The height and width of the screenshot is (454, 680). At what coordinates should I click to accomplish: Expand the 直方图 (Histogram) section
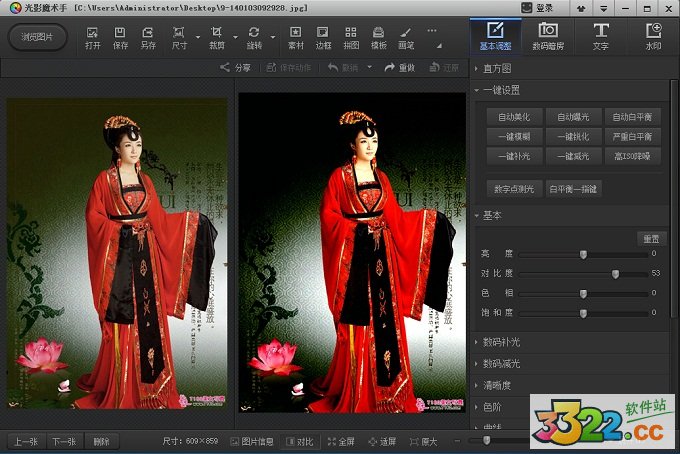[x=497, y=69]
